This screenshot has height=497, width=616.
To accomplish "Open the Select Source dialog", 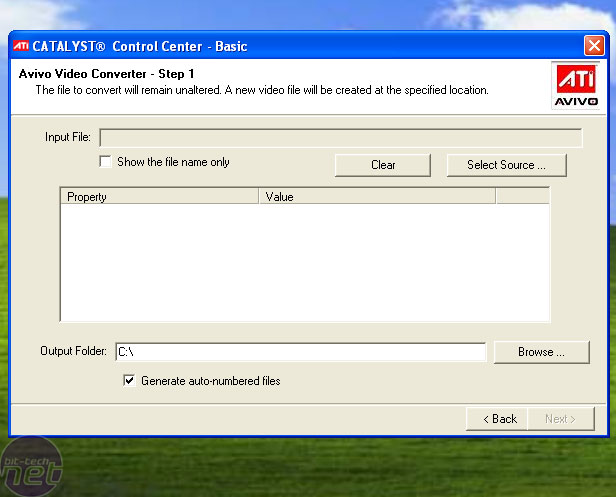I will (506, 165).
